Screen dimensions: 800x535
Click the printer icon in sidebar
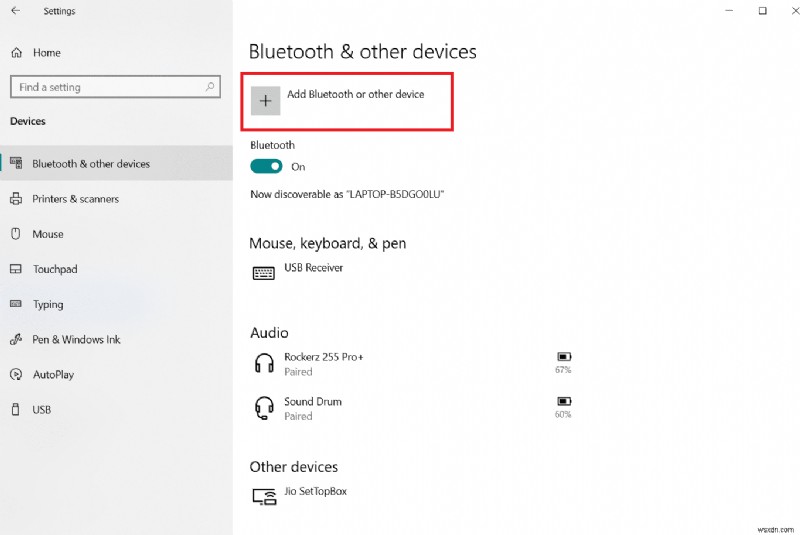(x=16, y=198)
